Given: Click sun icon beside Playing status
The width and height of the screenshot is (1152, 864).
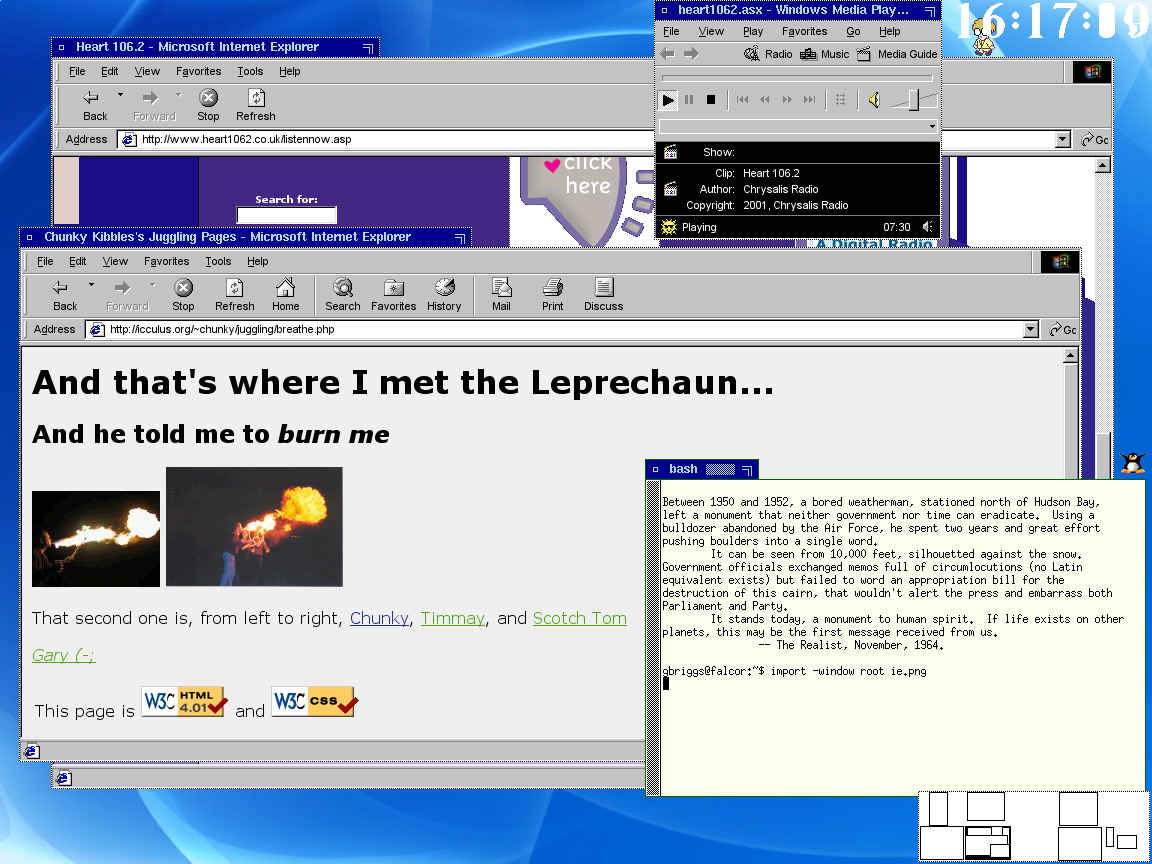Looking at the screenshot, I should coord(669,227).
